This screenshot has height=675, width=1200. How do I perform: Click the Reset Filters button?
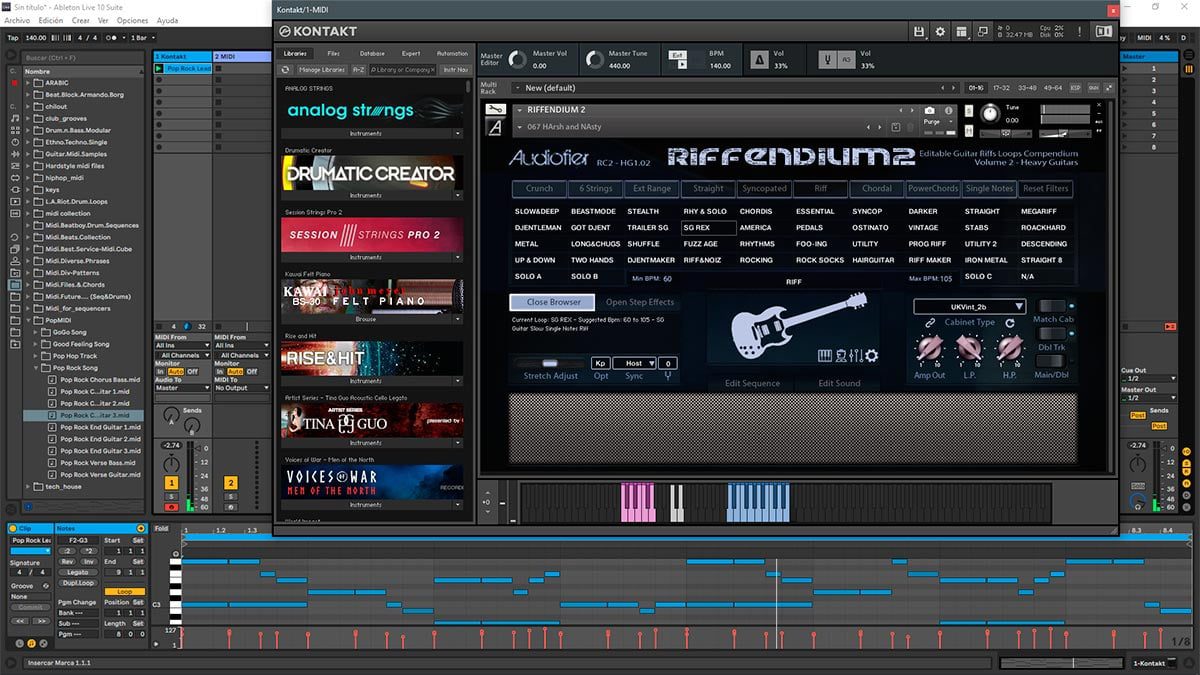pos(1045,188)
